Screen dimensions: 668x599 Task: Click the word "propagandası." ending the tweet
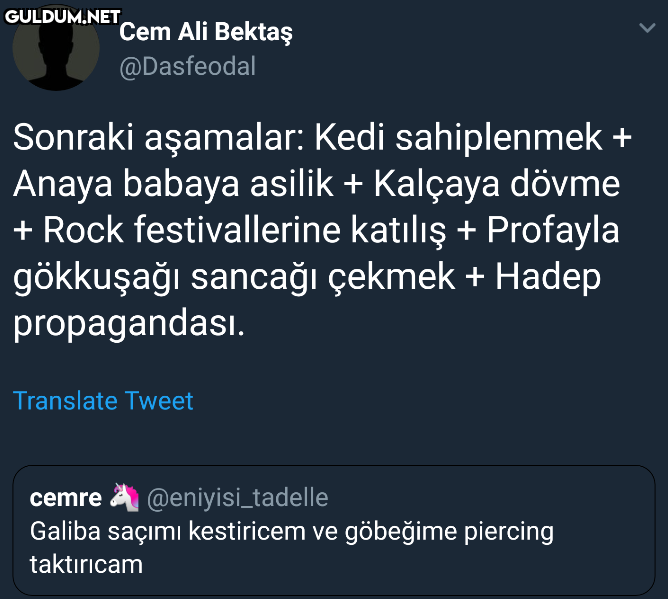(129, 324)
